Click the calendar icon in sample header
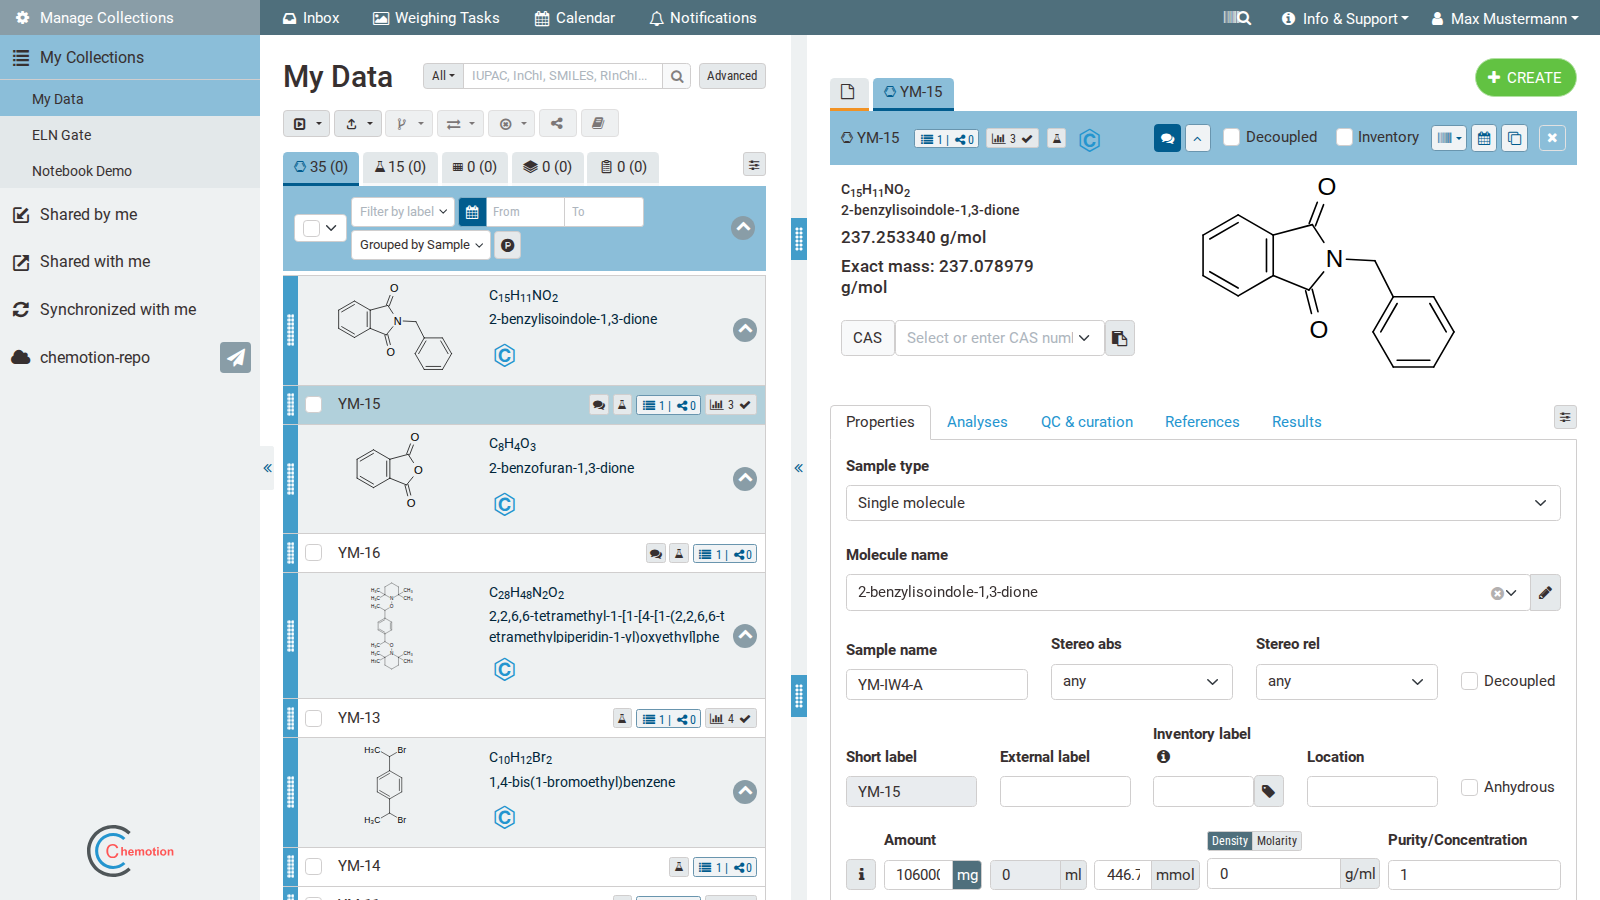The height and width of the screenshot is (900, 1600). (x=1484, y=138)
